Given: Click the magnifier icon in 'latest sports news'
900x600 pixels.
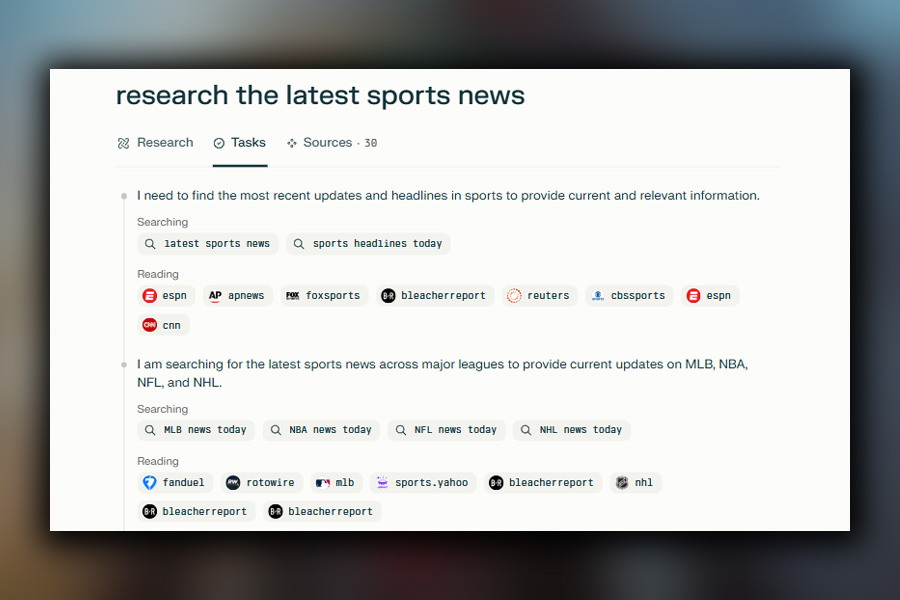Looking at the screenshot, I should coord(150,243).
